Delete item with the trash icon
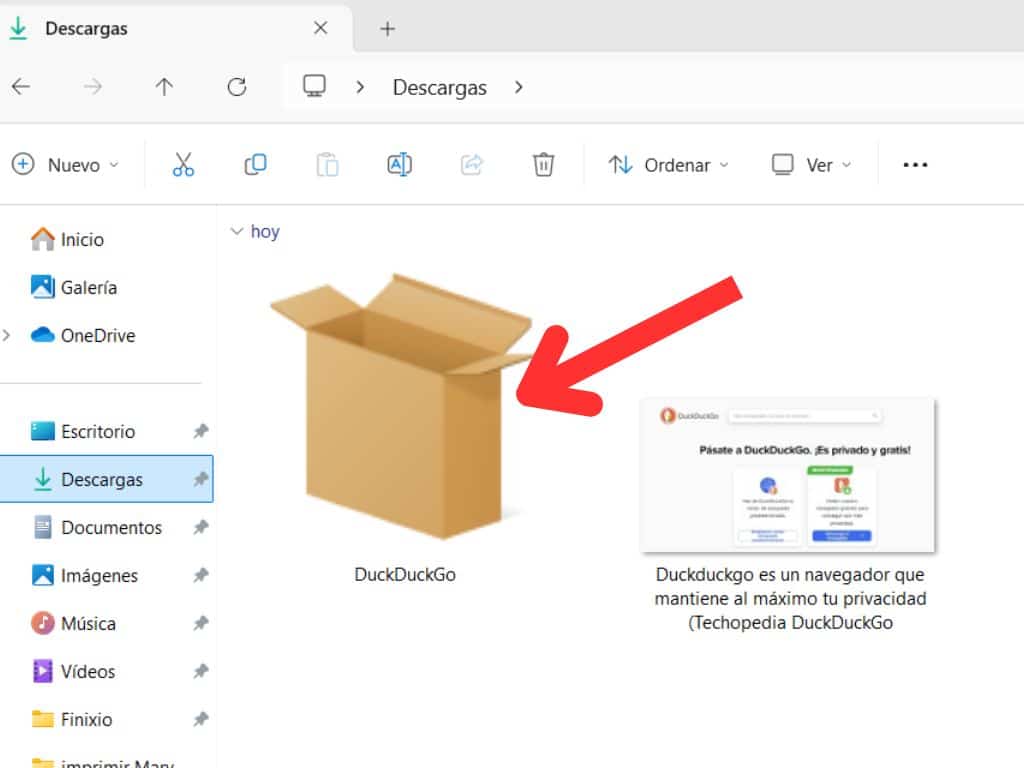Viewport: 1024px width, 768px height. click(543, 165)
